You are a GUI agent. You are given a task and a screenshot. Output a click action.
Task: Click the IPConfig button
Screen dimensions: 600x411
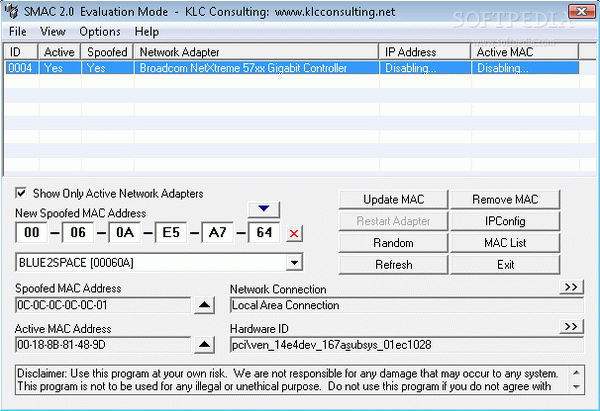pos(505,221)
